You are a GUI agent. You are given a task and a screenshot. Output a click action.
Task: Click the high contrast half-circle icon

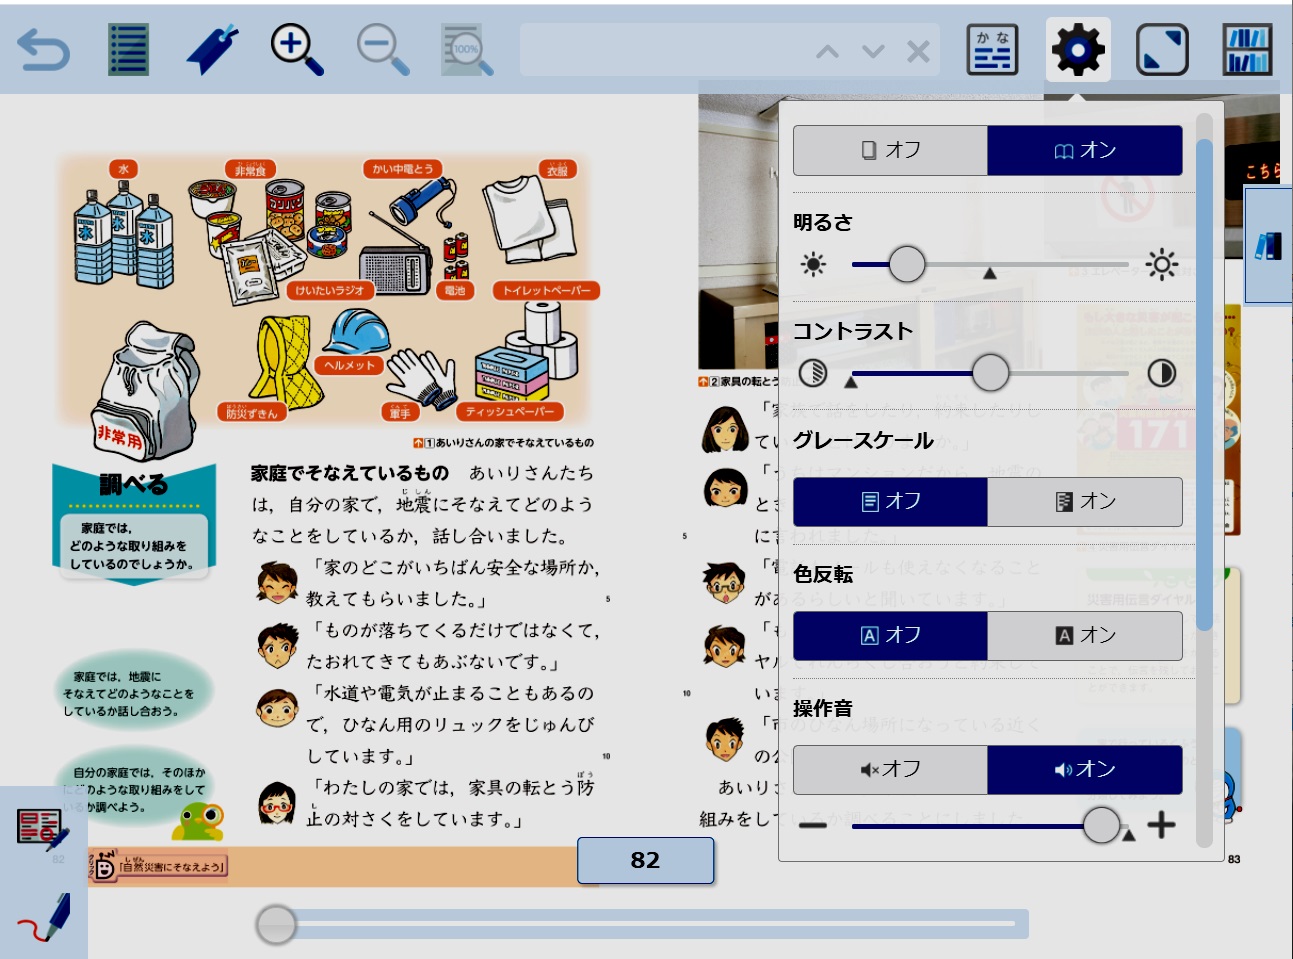point(1161,373)
